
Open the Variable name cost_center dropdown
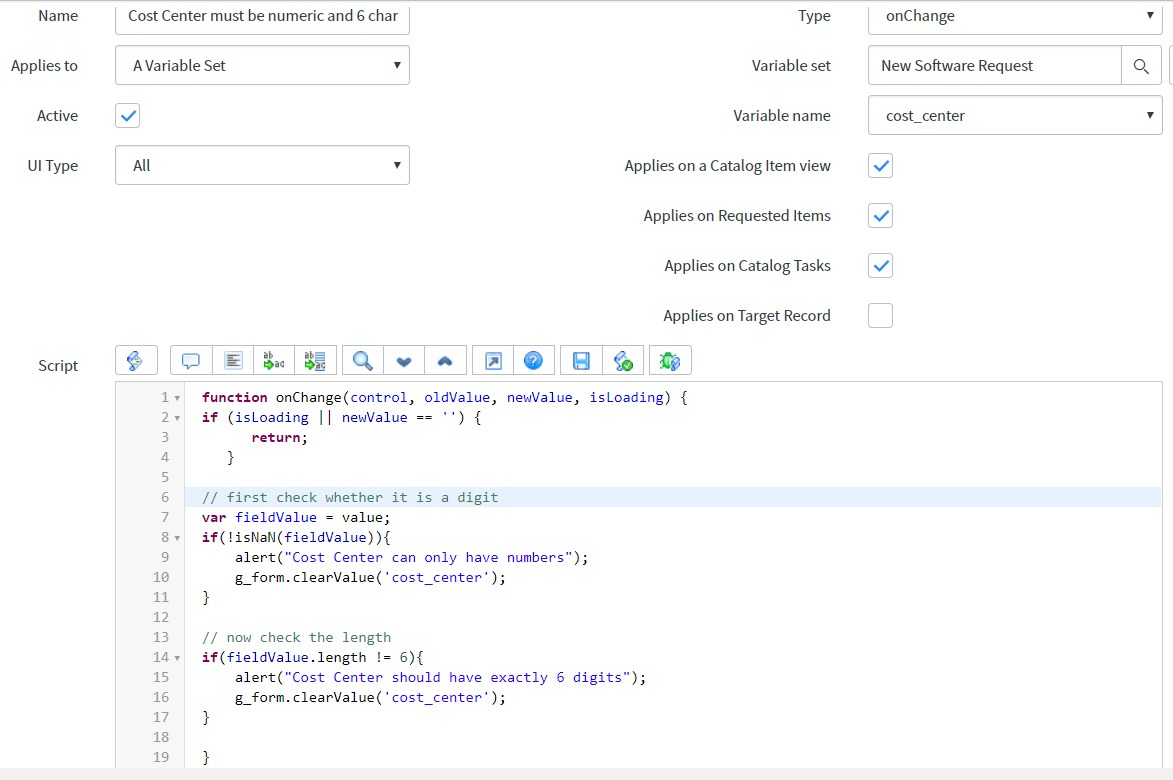point(1015,115)
